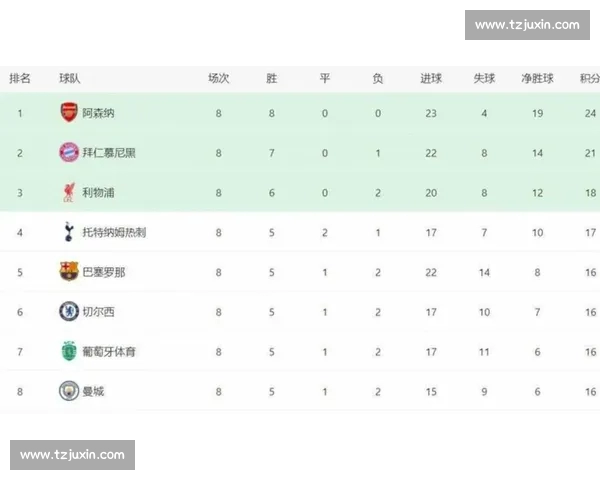Click the 排名 column header
The image size is (600, 480).
(x=20, y=78)
